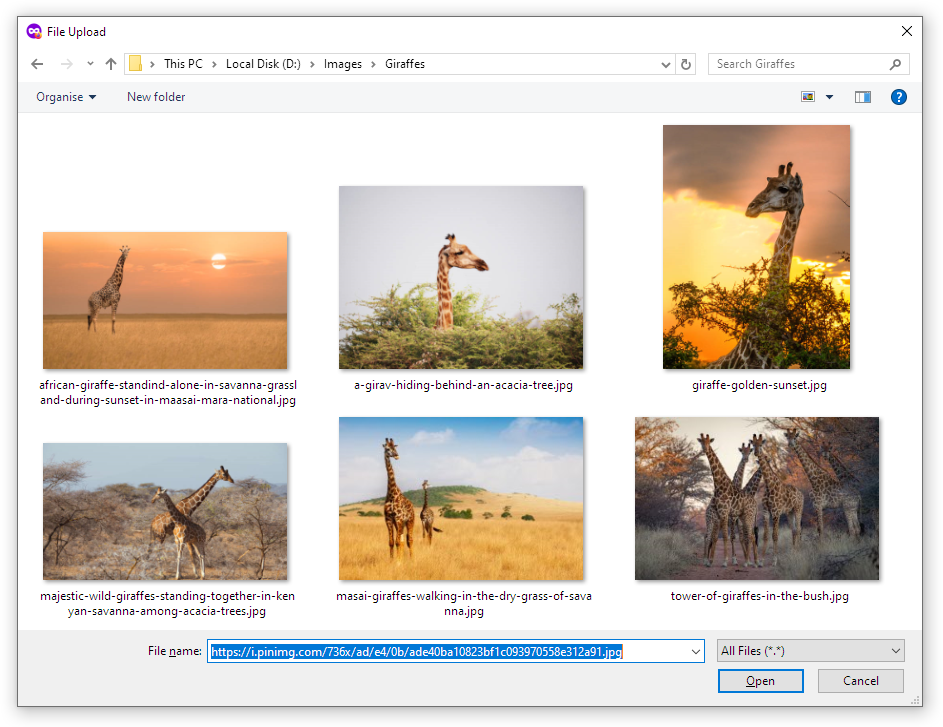The height and width of the screenshot is (727, 943).
Task: Go up one folder level
Action: 110,64
